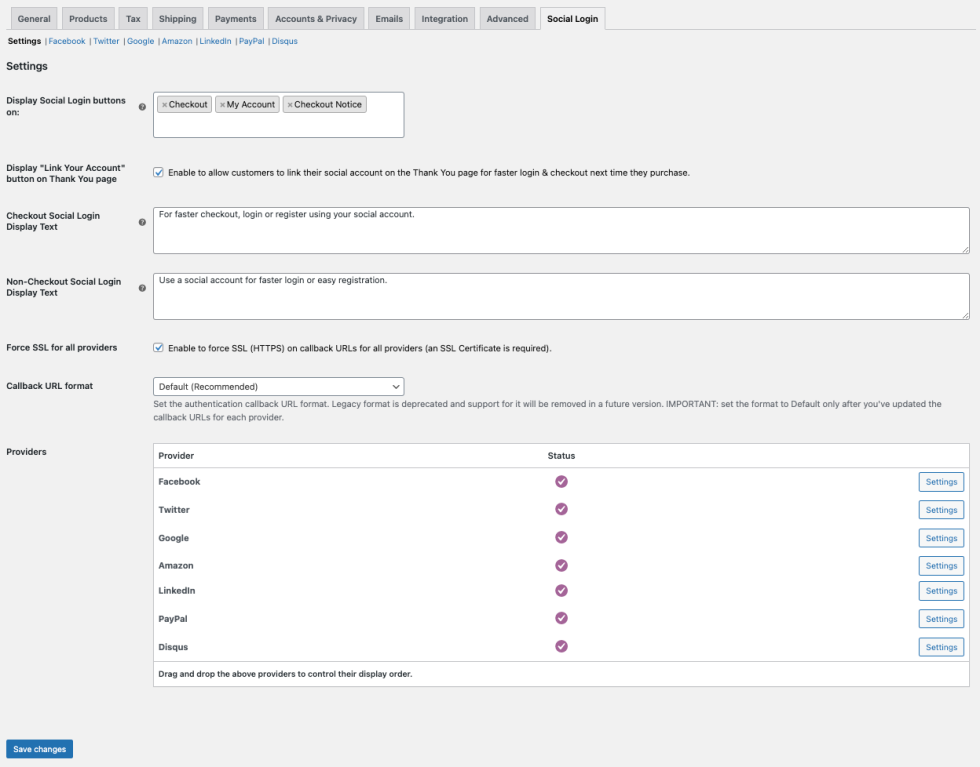This screenshot has width=980, height=767.
Task: Remove the Checkout Notice tag via x icon
Action: 289,105
